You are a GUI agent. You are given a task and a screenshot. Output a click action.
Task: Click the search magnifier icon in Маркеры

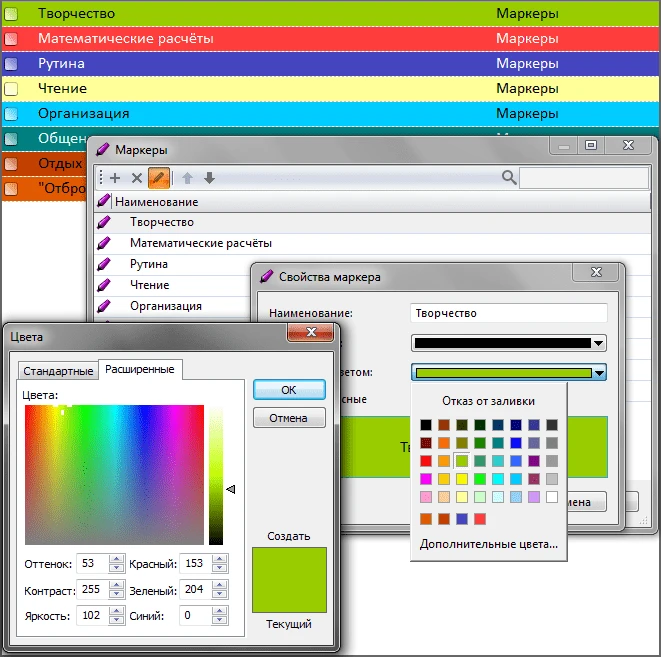point(509,178)
